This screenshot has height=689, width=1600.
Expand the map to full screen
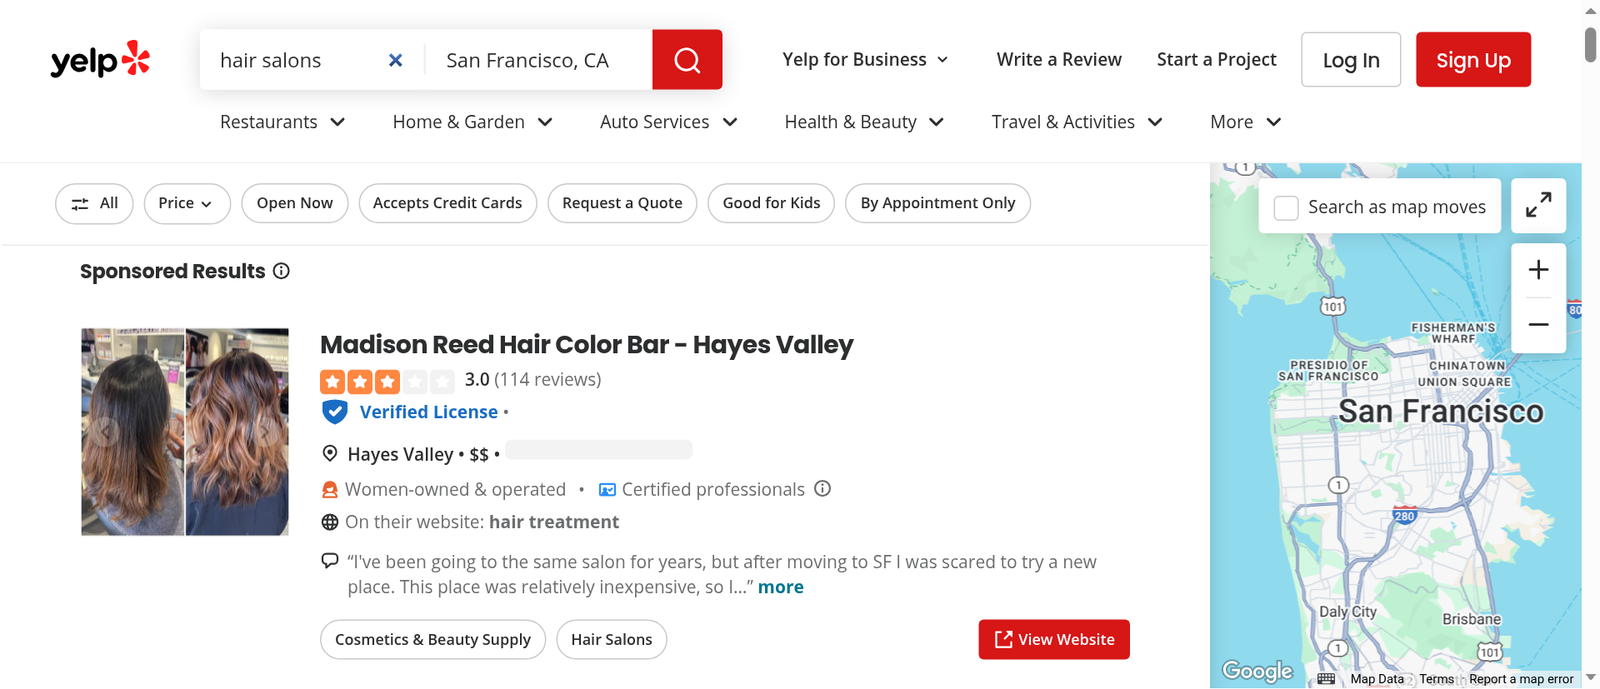coord(1538,205)
